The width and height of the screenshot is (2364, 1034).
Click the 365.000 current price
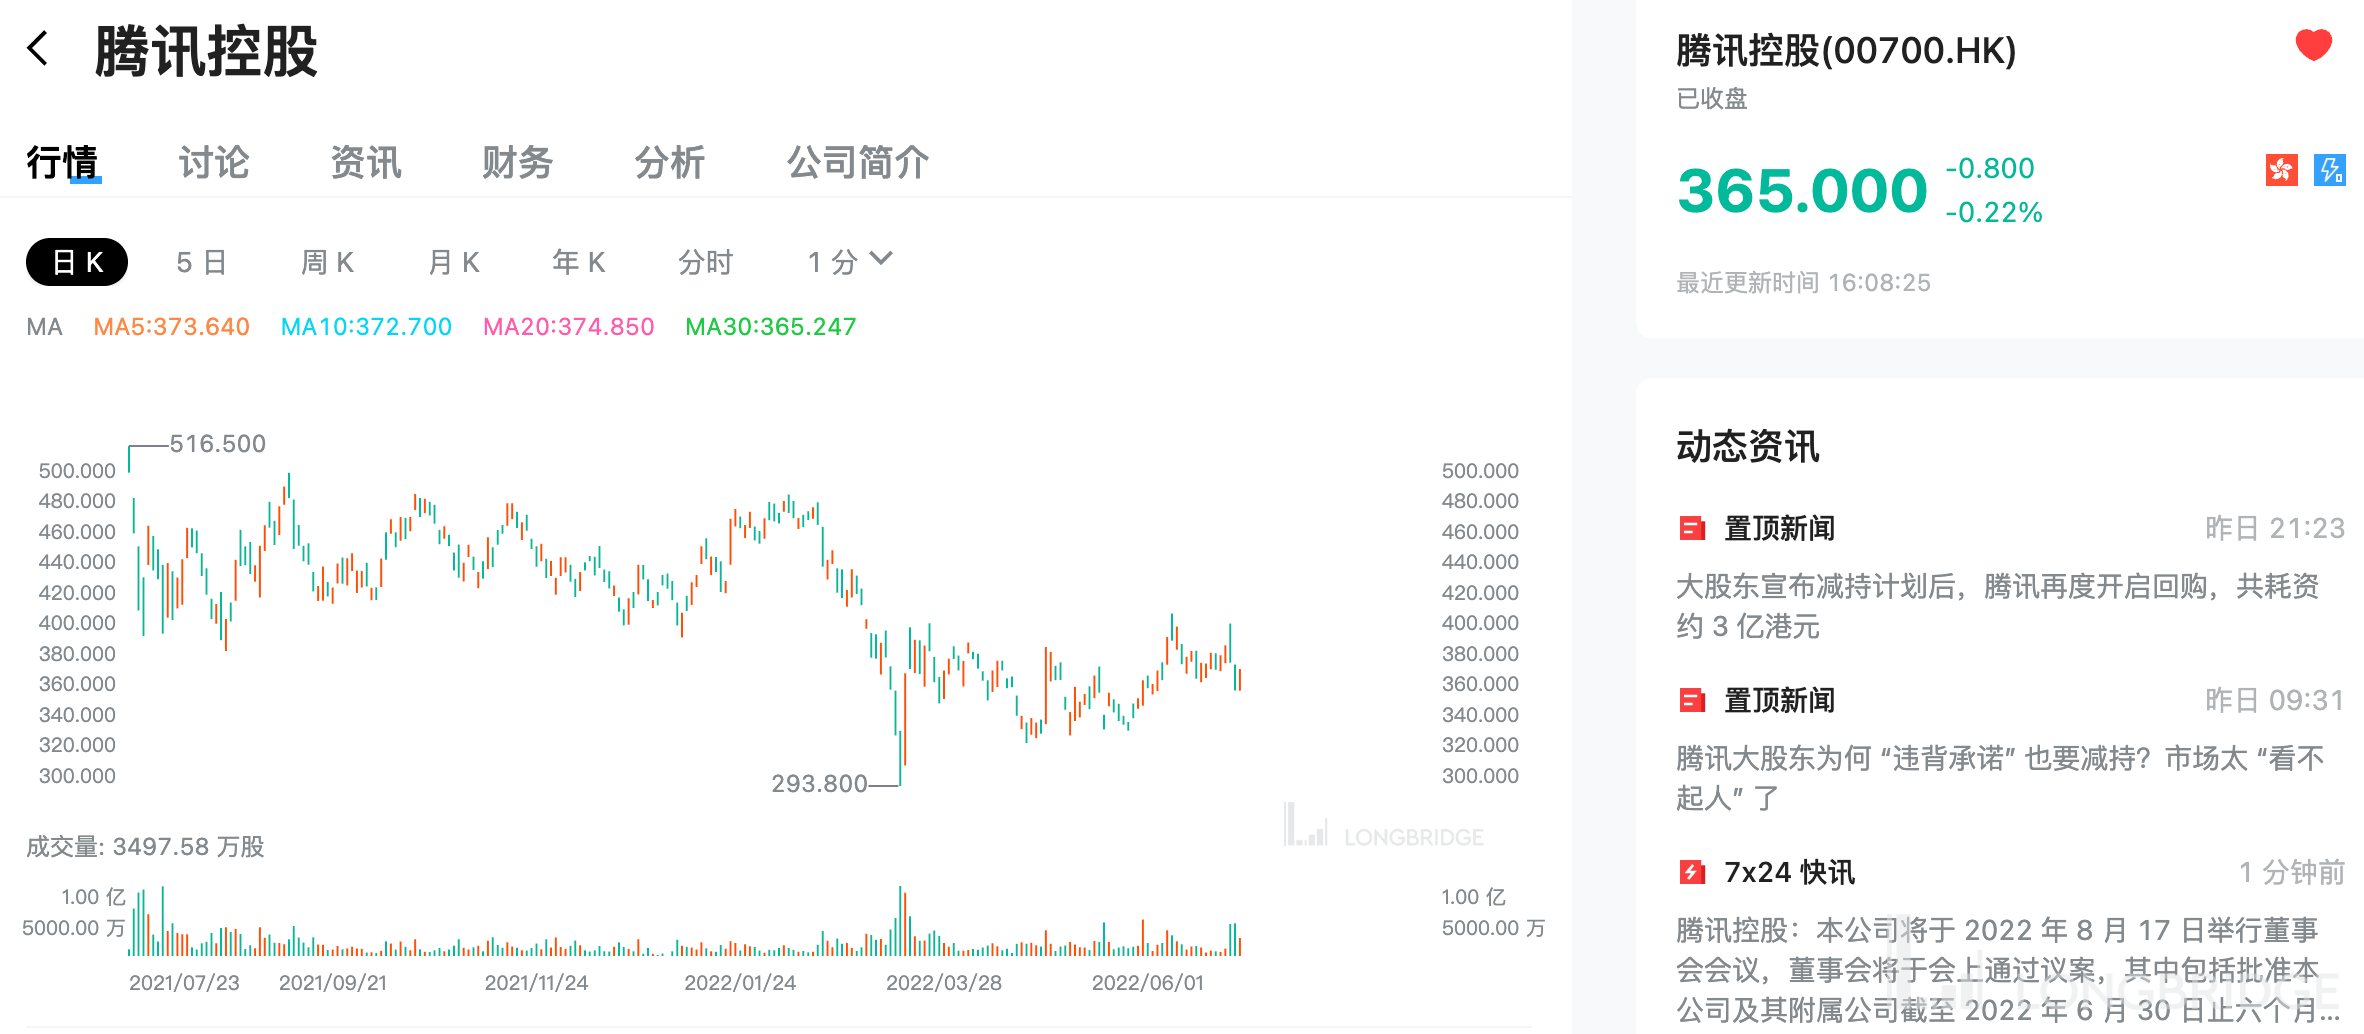1802,191
